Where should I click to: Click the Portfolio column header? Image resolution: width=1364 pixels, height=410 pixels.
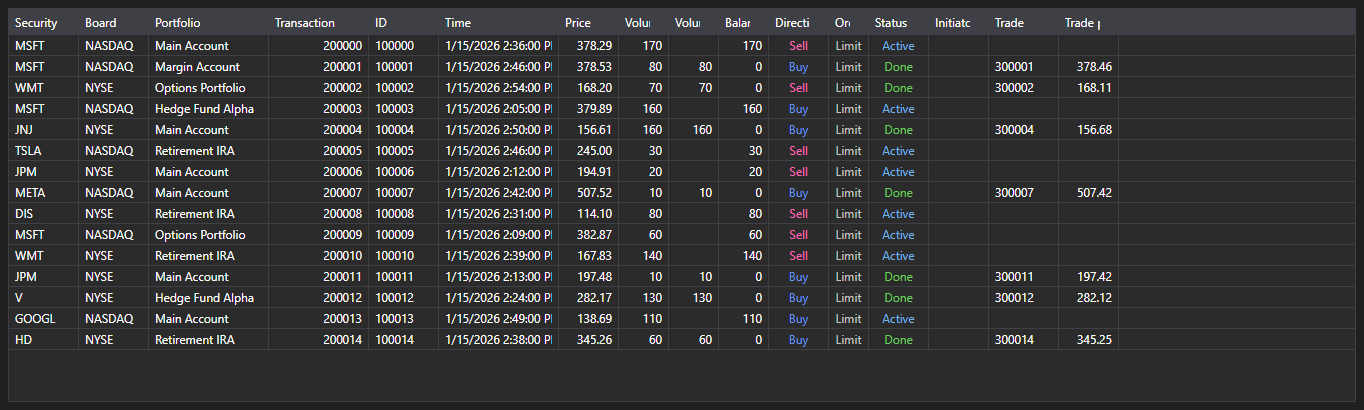(x=208, y=22)
